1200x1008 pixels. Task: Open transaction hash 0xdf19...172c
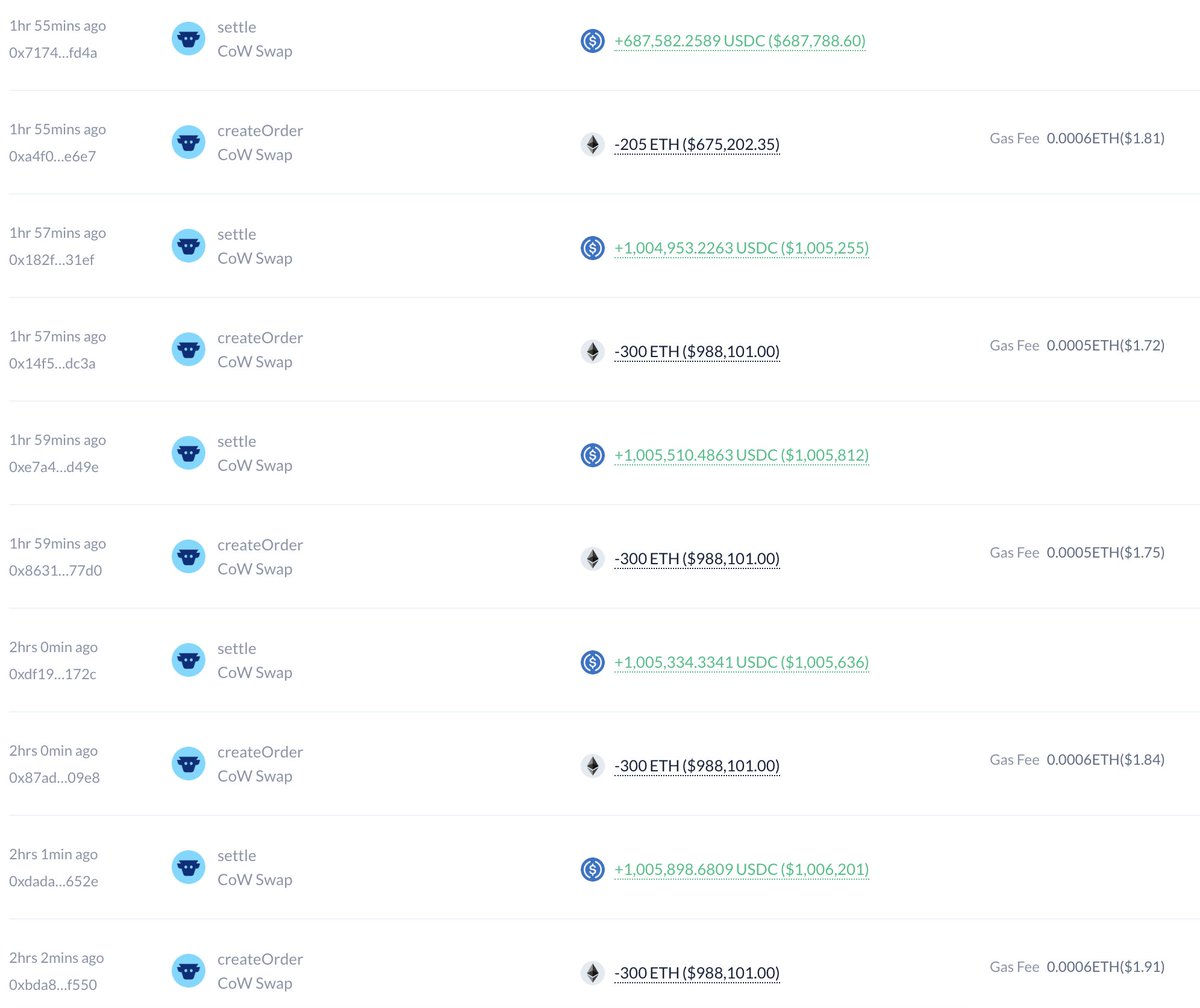tap(53, 673)
